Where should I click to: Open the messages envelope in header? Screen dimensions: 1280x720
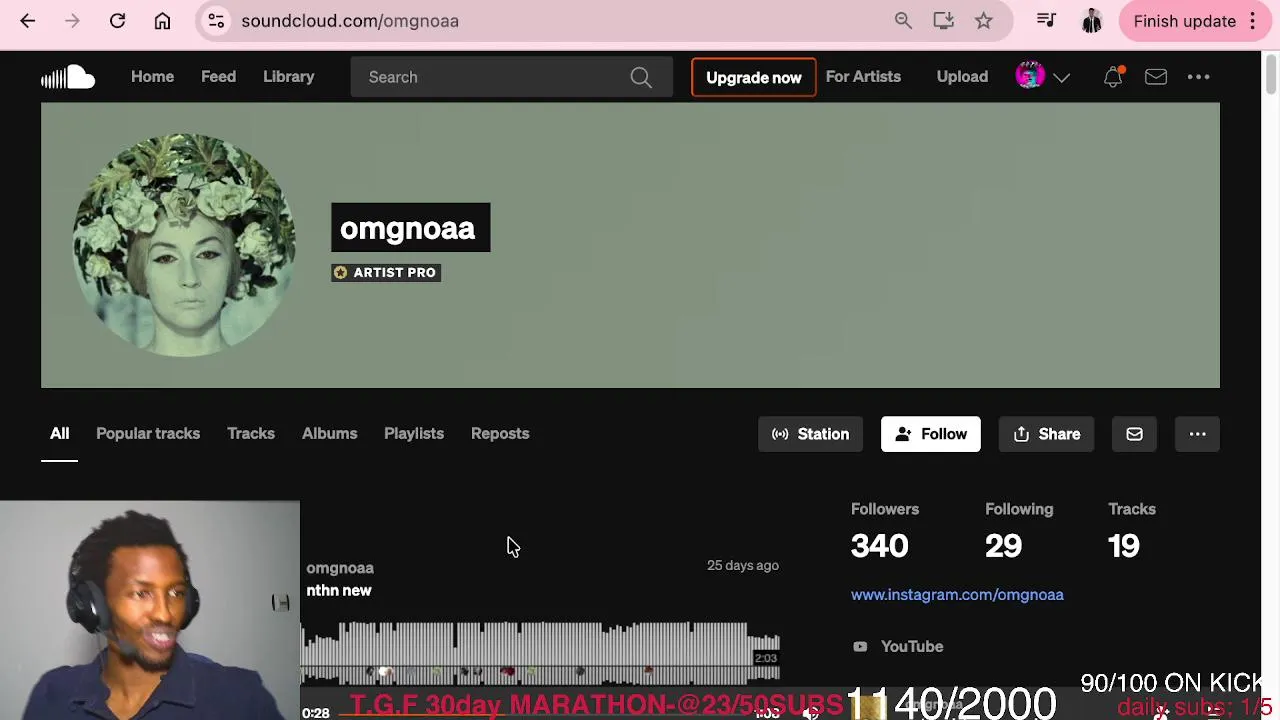click(x=1156, y=77)
